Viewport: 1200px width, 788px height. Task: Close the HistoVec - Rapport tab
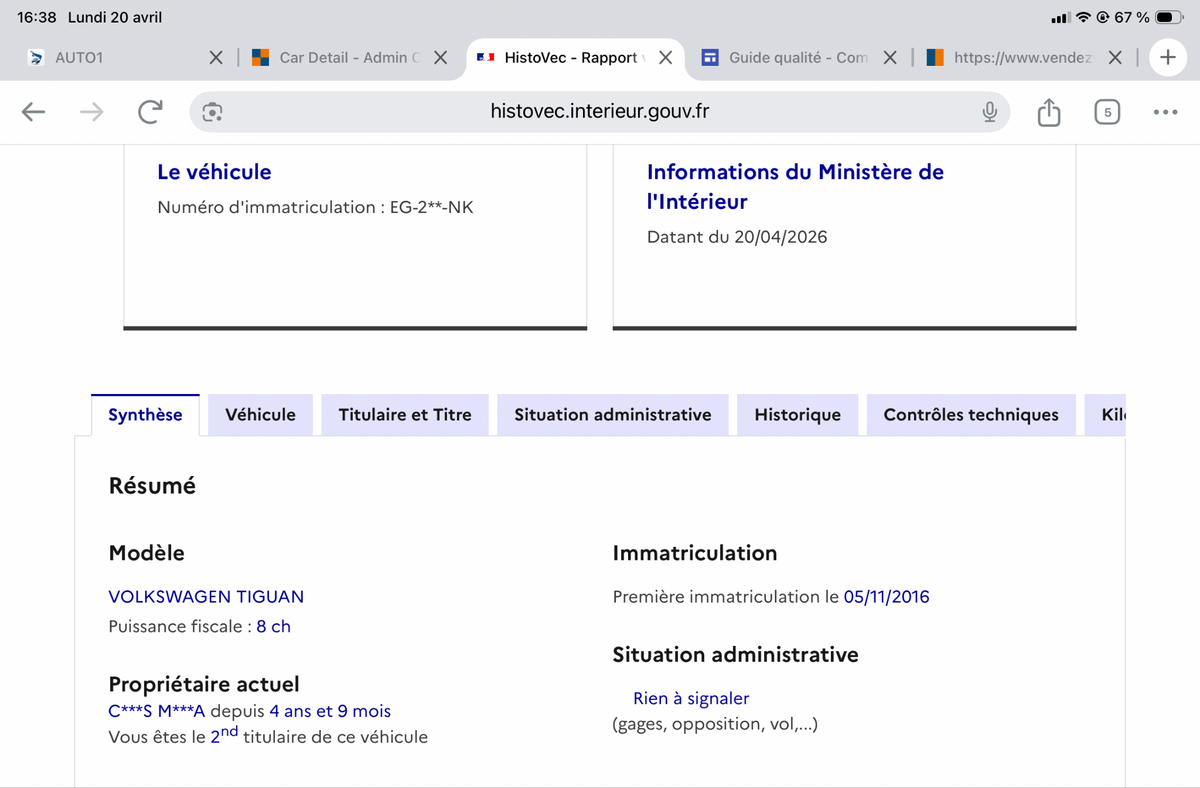[x=665, y=58]
